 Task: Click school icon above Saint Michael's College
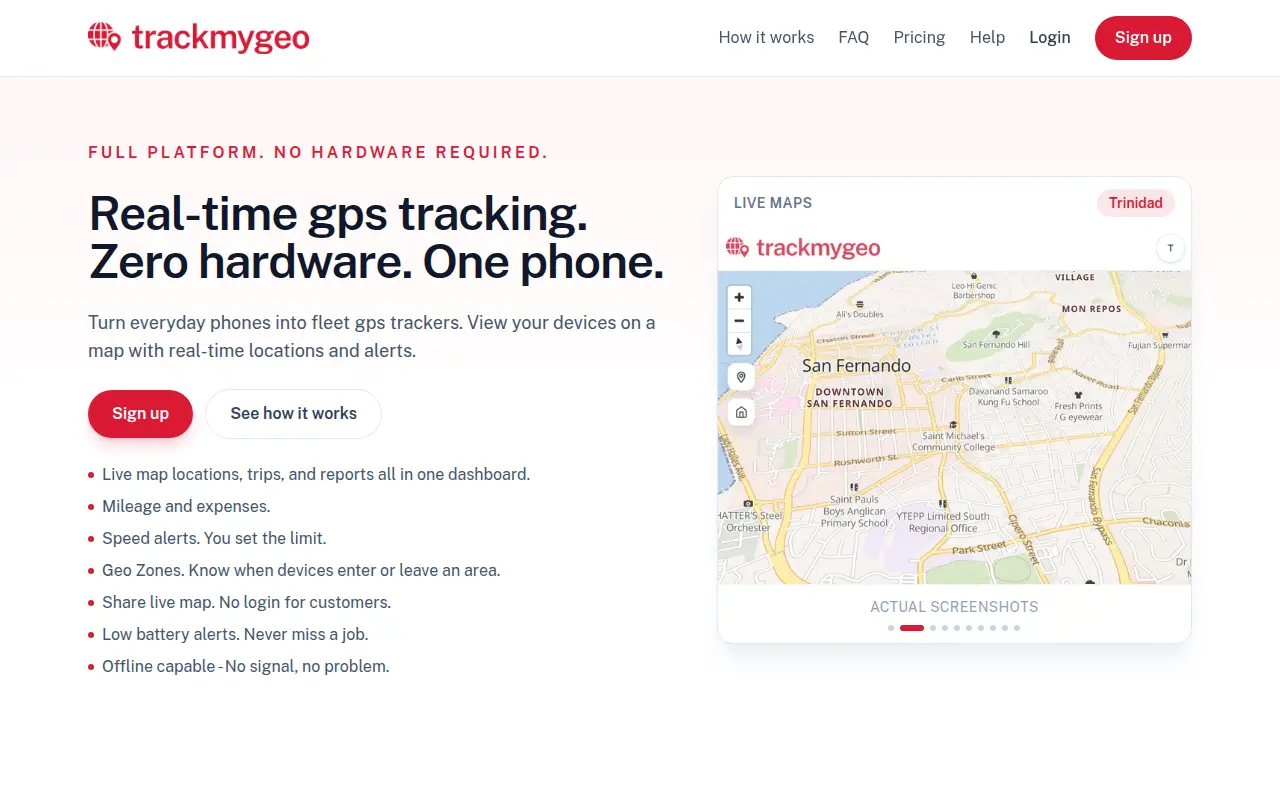tap(953, 425)
